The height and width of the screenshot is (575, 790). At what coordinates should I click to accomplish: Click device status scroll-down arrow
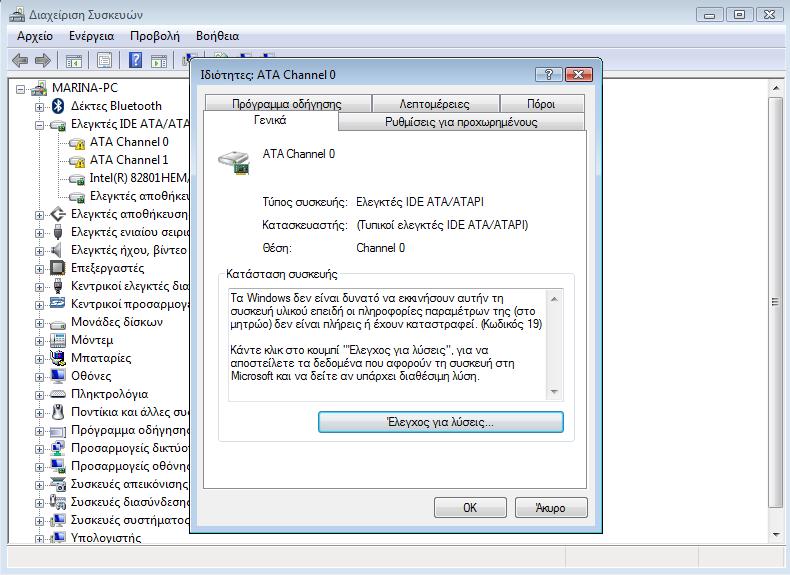coord(554,392)
